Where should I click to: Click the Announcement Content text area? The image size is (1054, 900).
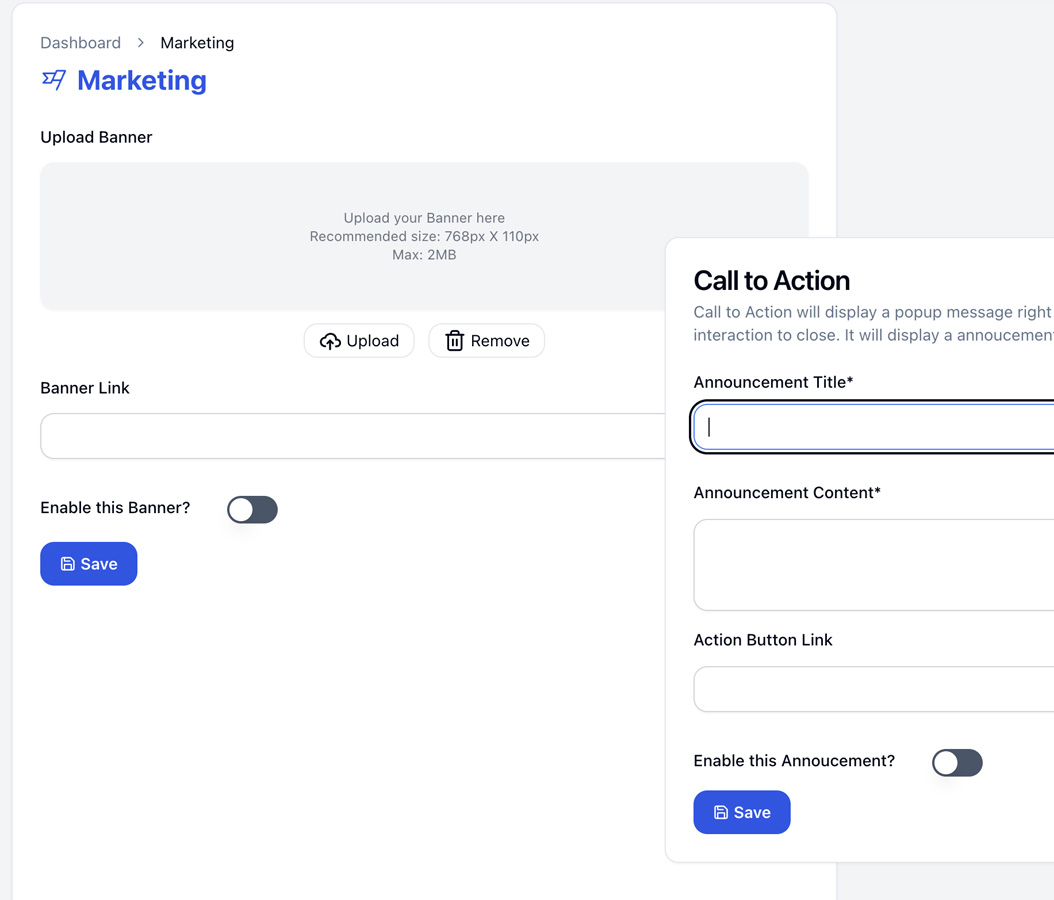click(x=874, y=565)
